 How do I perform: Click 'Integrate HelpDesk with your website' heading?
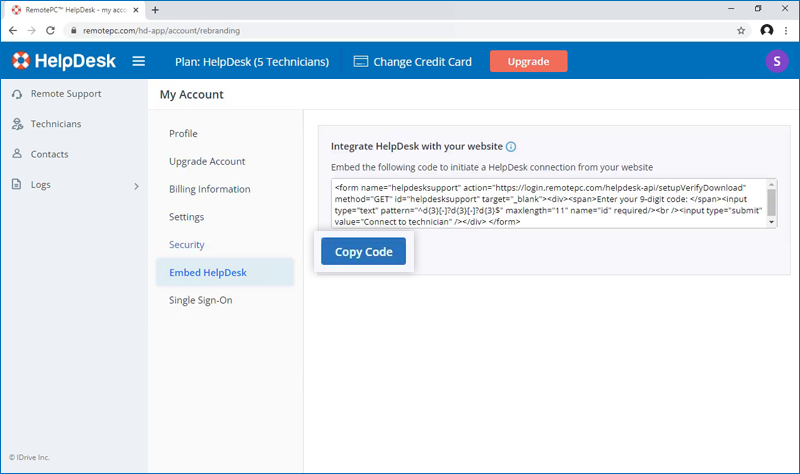coord(417,146)
